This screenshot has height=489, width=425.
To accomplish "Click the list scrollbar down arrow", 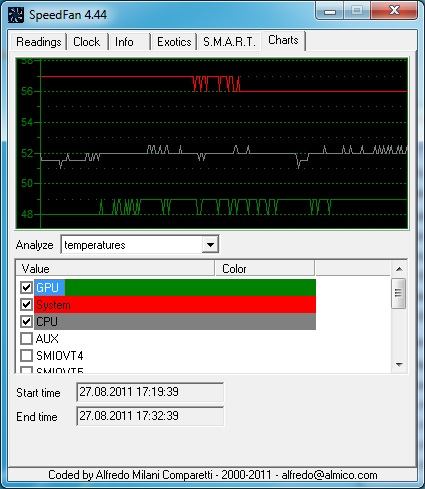I will click(399, 364).
